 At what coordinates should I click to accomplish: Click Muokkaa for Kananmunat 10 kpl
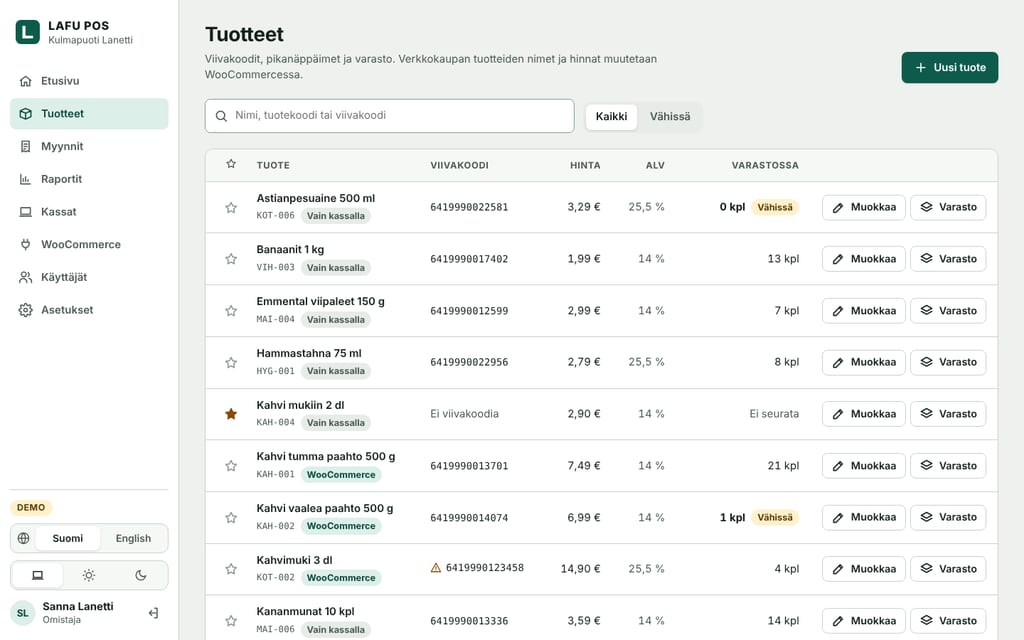[863, 620]
